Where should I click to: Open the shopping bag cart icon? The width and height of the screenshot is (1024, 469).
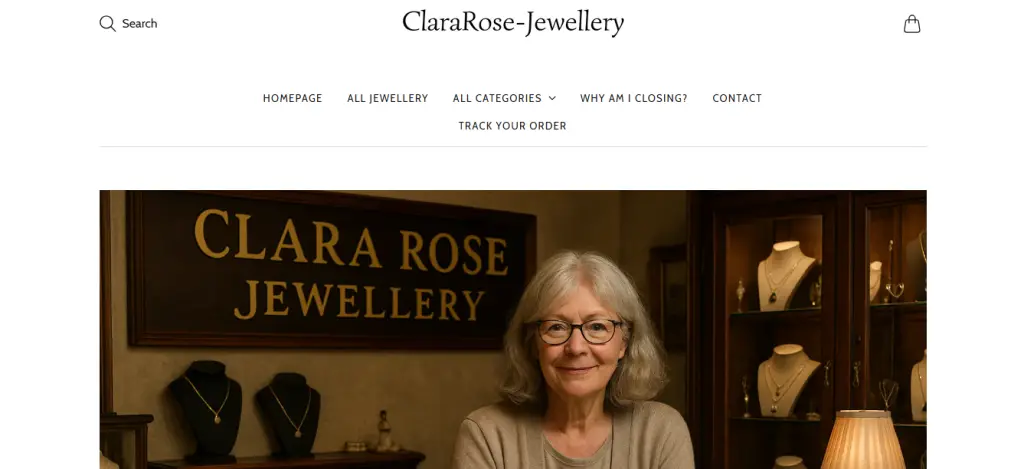[x=912, y=24]
